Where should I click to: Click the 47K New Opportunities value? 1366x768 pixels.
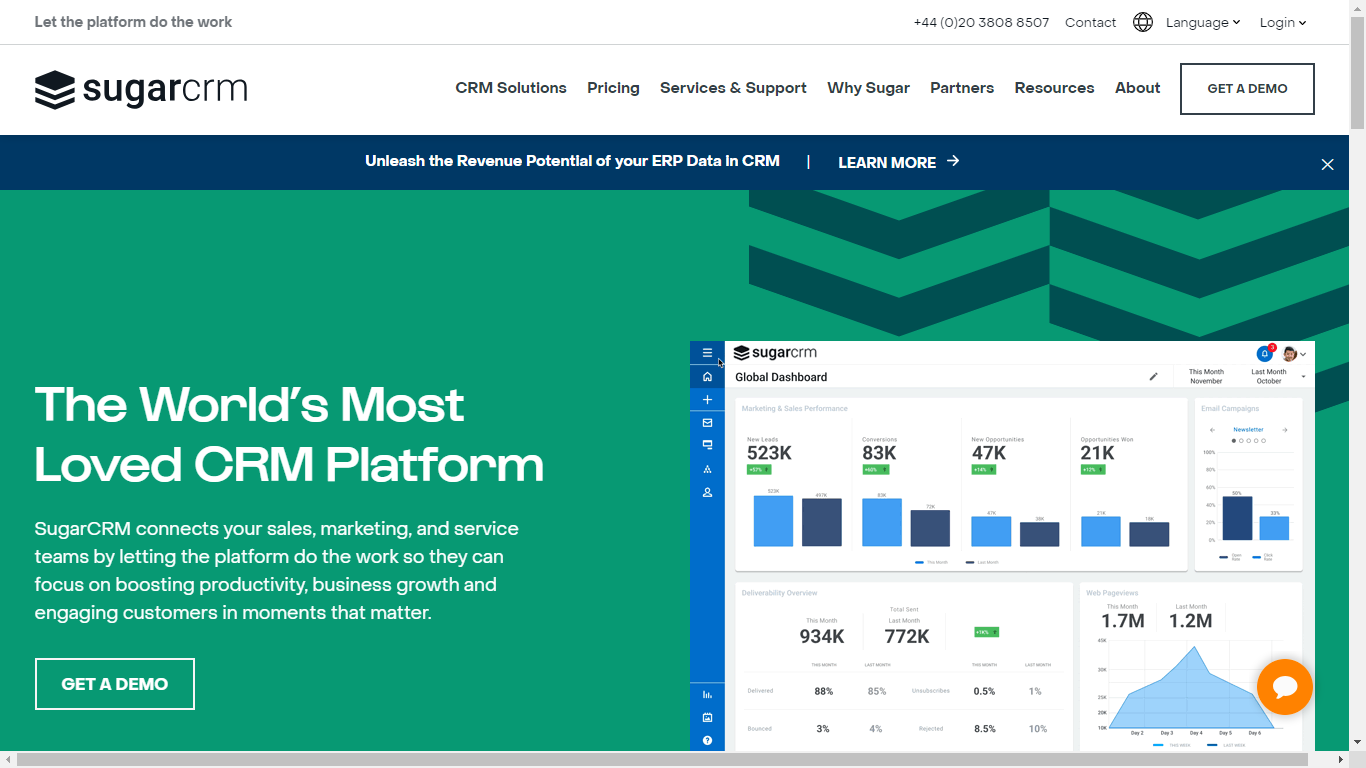pyautogui.click(x=988, y=453)
